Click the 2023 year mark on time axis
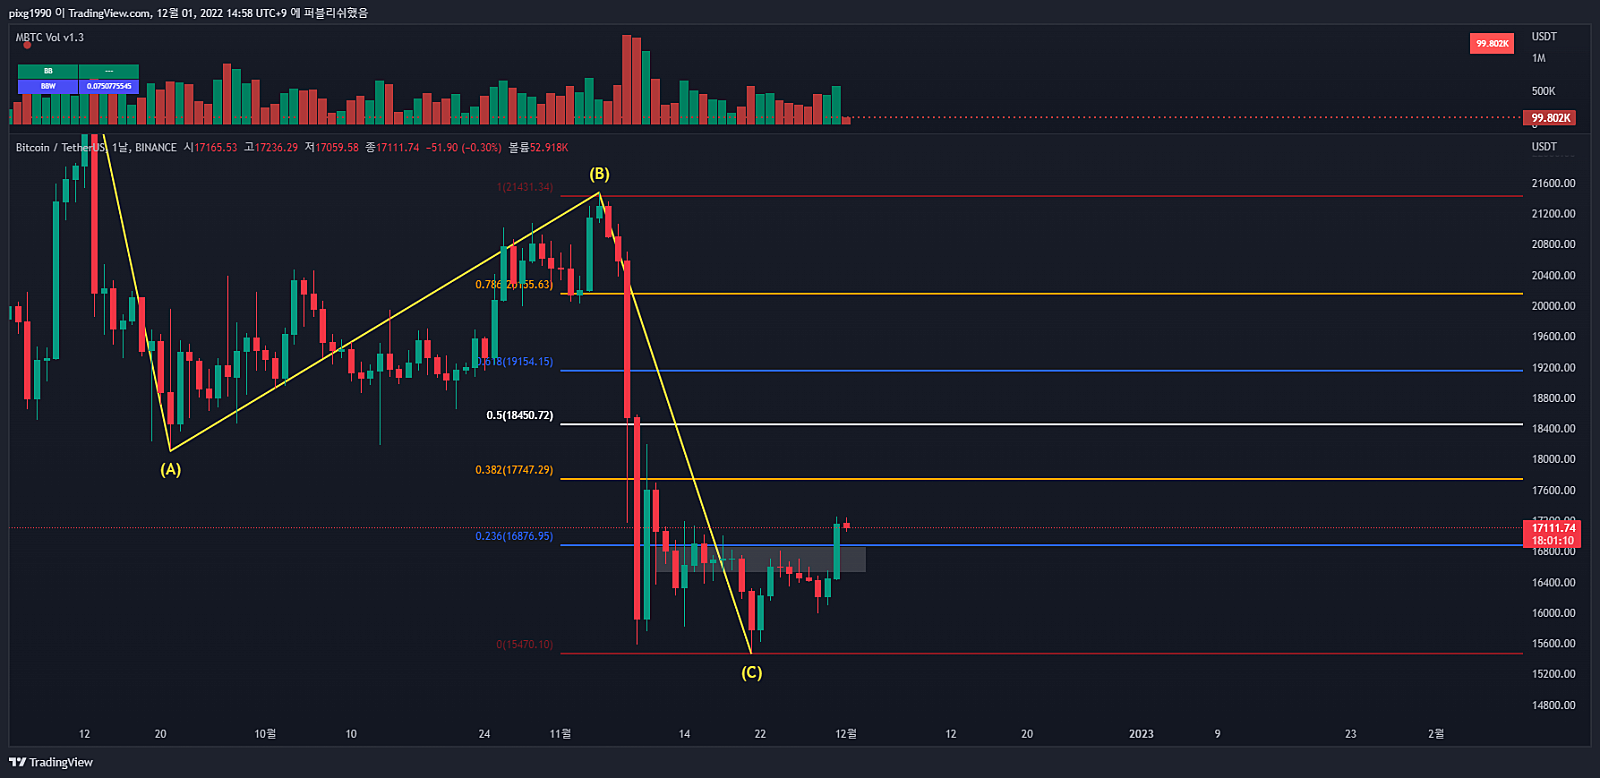This screenshot has width=1600, height=778. 1141,734
